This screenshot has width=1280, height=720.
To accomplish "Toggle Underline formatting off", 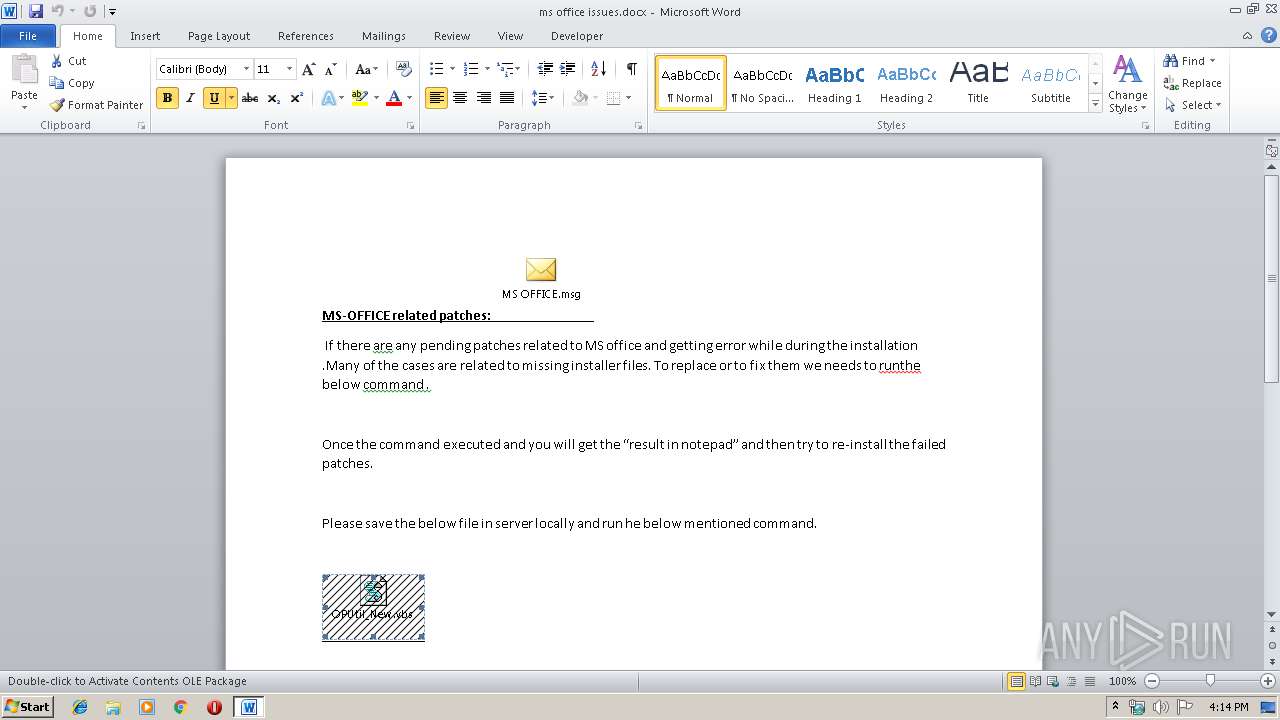I will coord(214,98).
